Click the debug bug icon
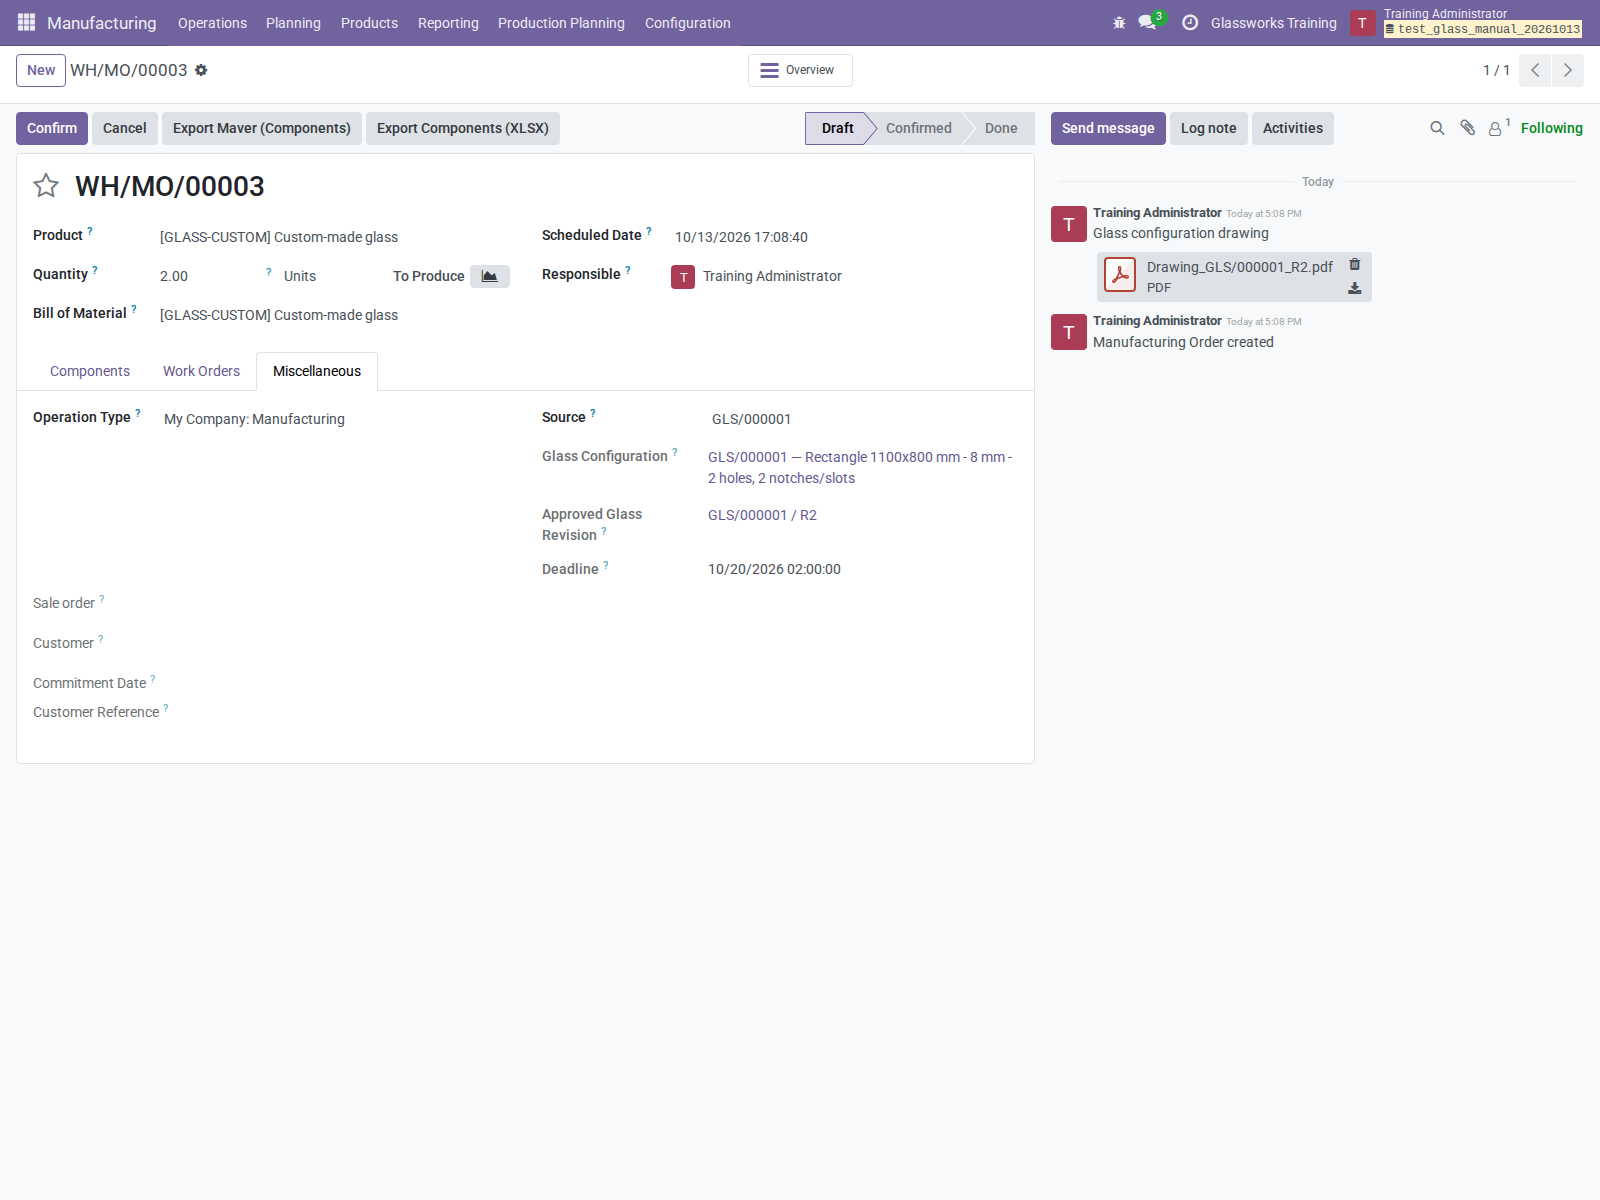 (1119, 23)
